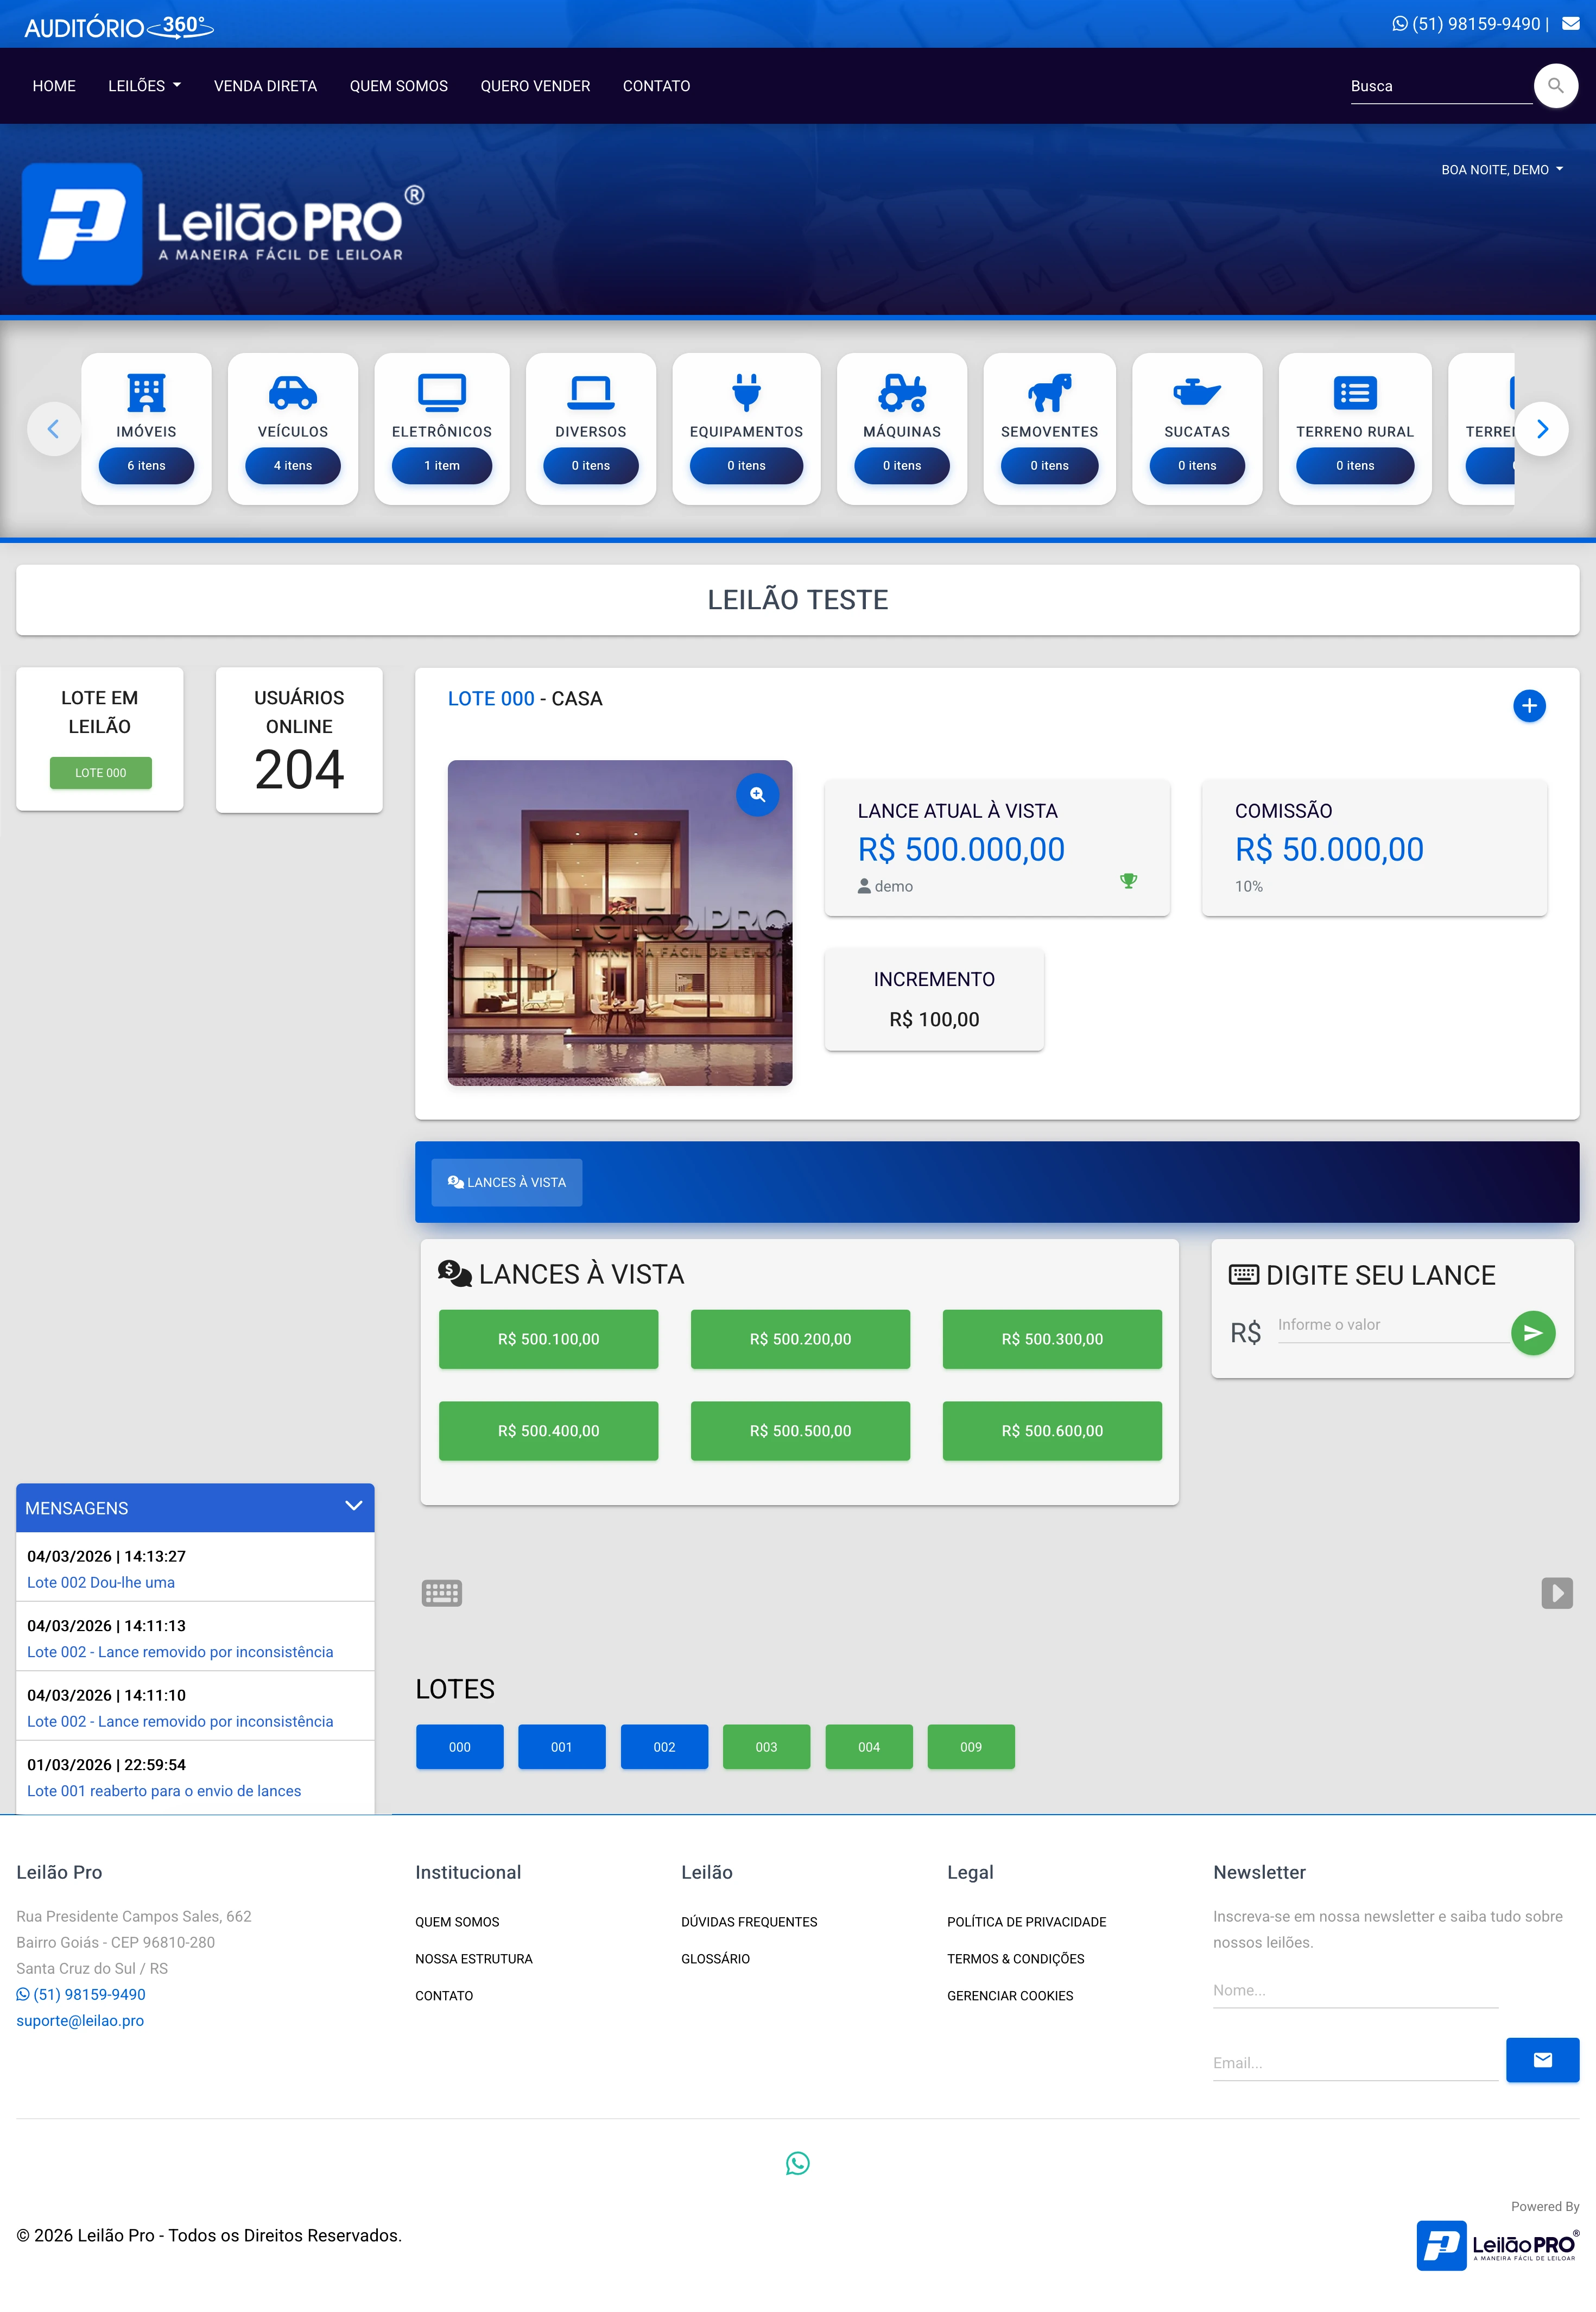The image size is (1596, 2312).
Task: Open Venda Direta menu item
Action: 265,86
